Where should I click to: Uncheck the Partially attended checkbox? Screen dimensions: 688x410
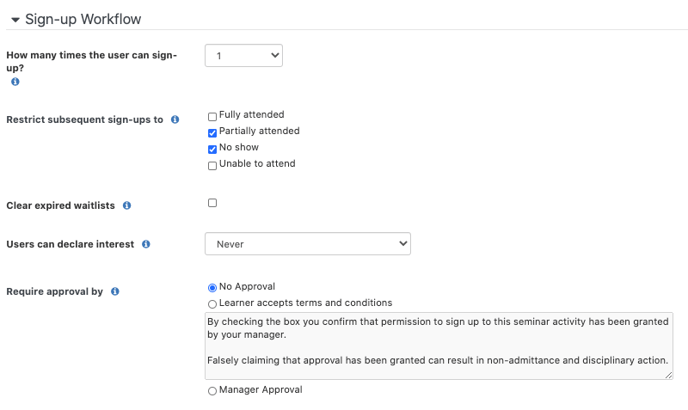(212, 133)
